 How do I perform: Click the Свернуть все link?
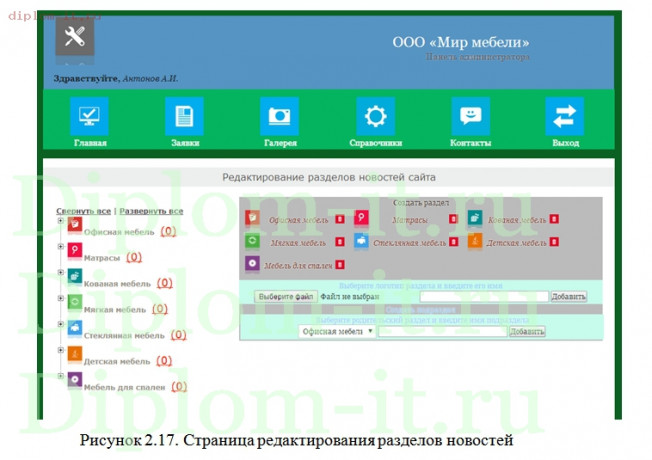coord(84,211)
